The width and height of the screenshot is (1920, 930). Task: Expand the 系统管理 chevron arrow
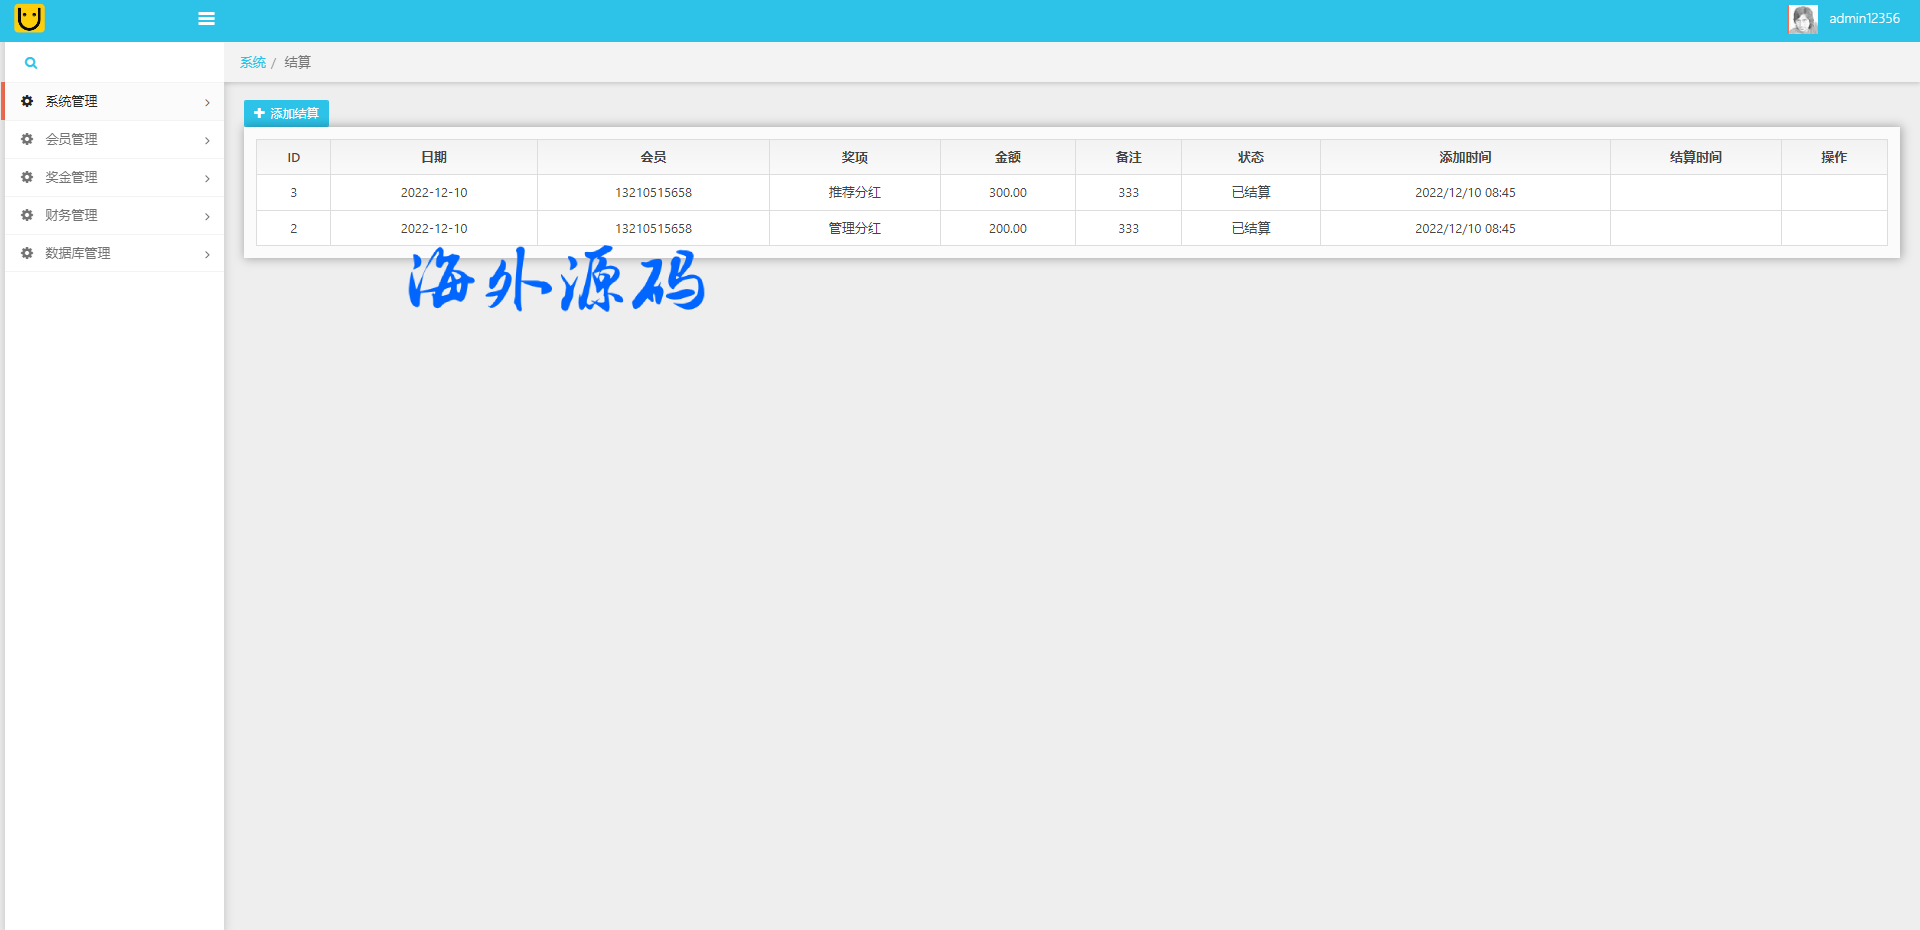pos(207,102)
